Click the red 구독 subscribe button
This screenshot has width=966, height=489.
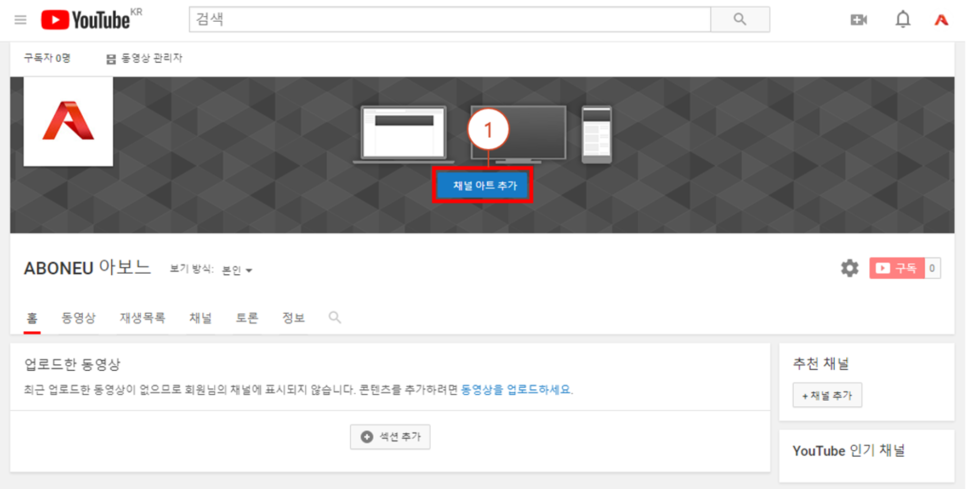[897, 269]
